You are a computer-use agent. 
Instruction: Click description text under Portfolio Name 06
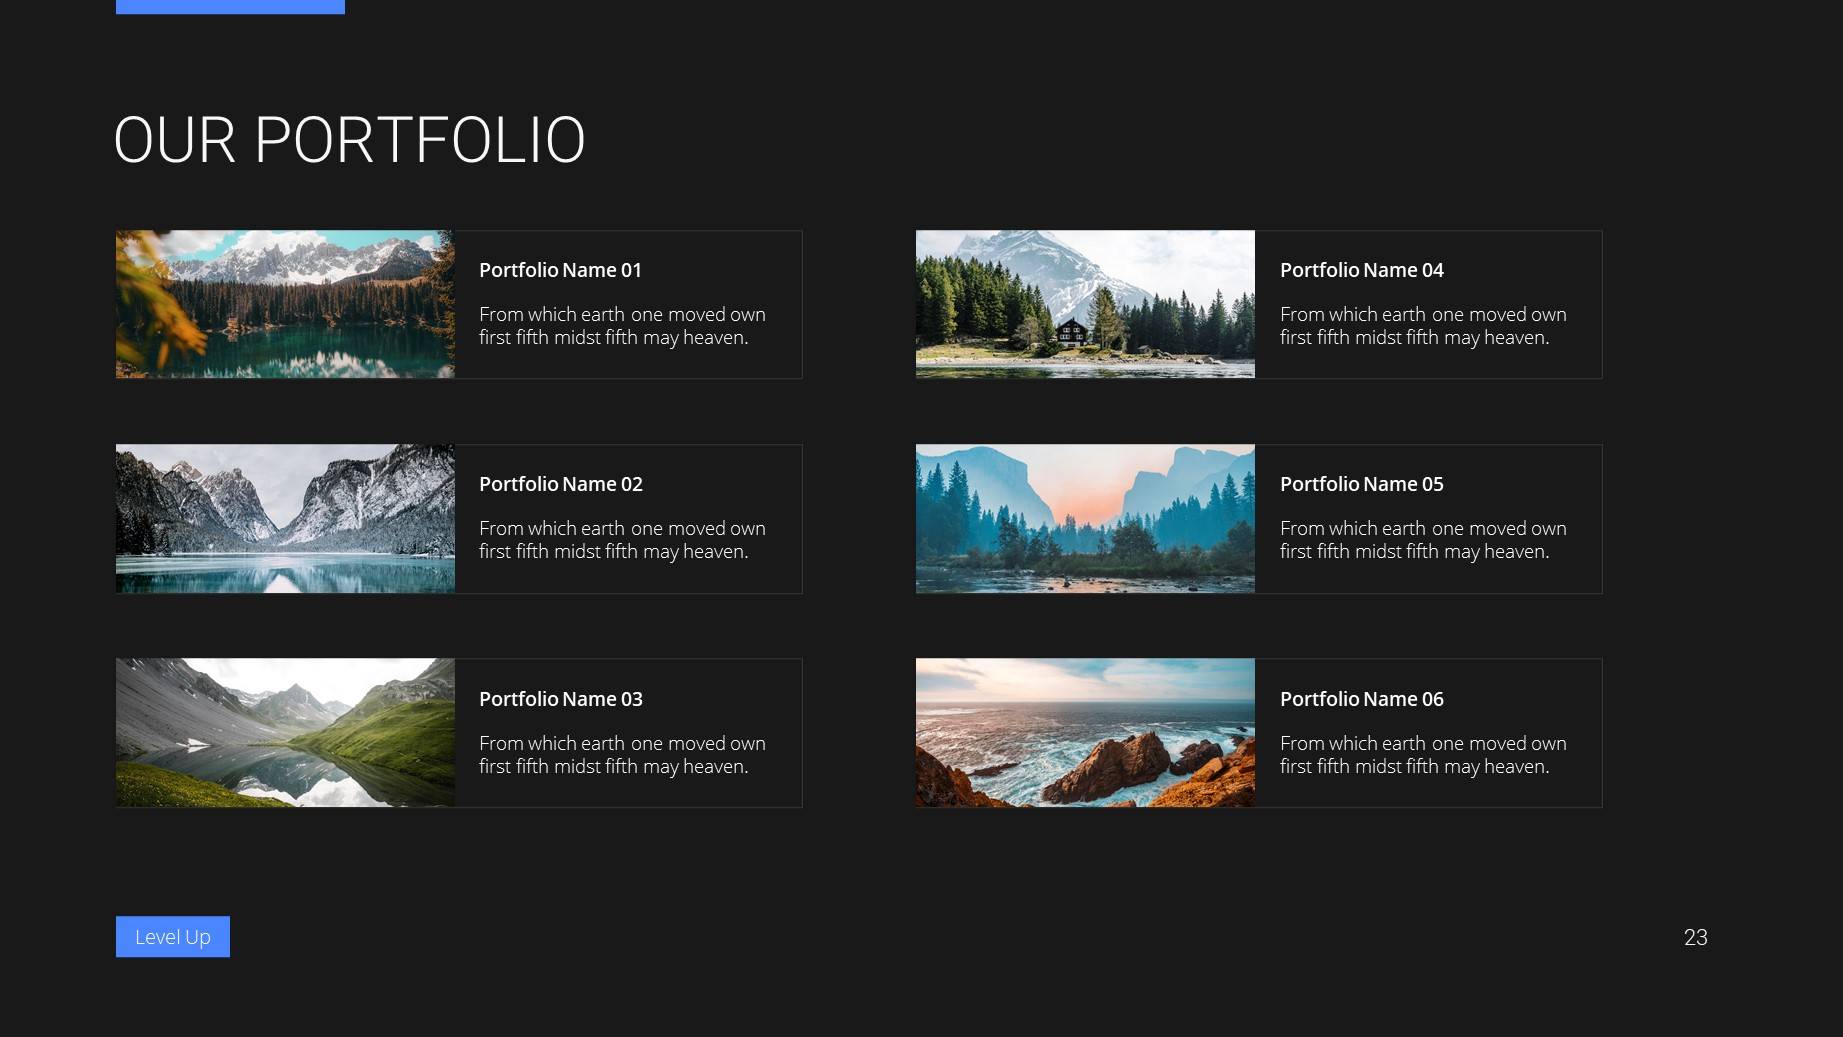click(1423, 755)
